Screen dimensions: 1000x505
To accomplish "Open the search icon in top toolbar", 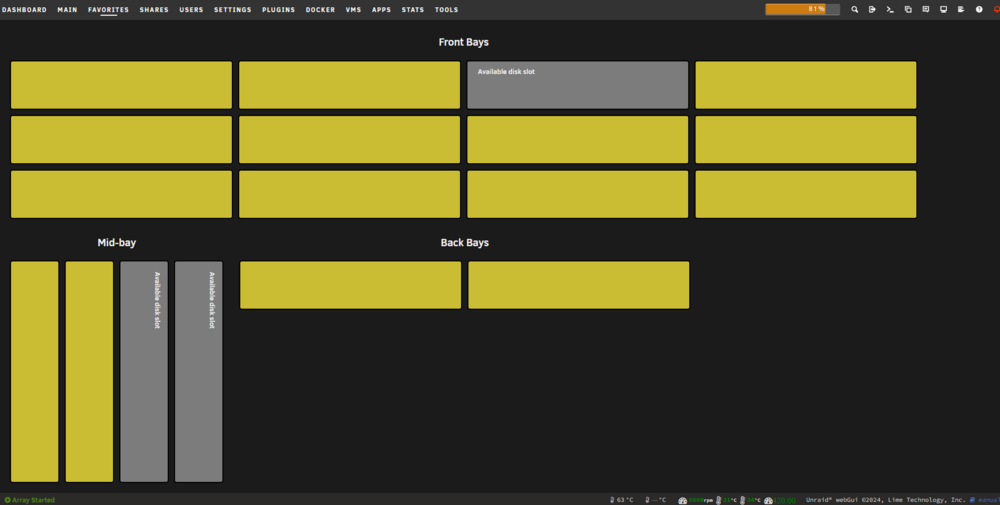I will (x=855, y=10).
